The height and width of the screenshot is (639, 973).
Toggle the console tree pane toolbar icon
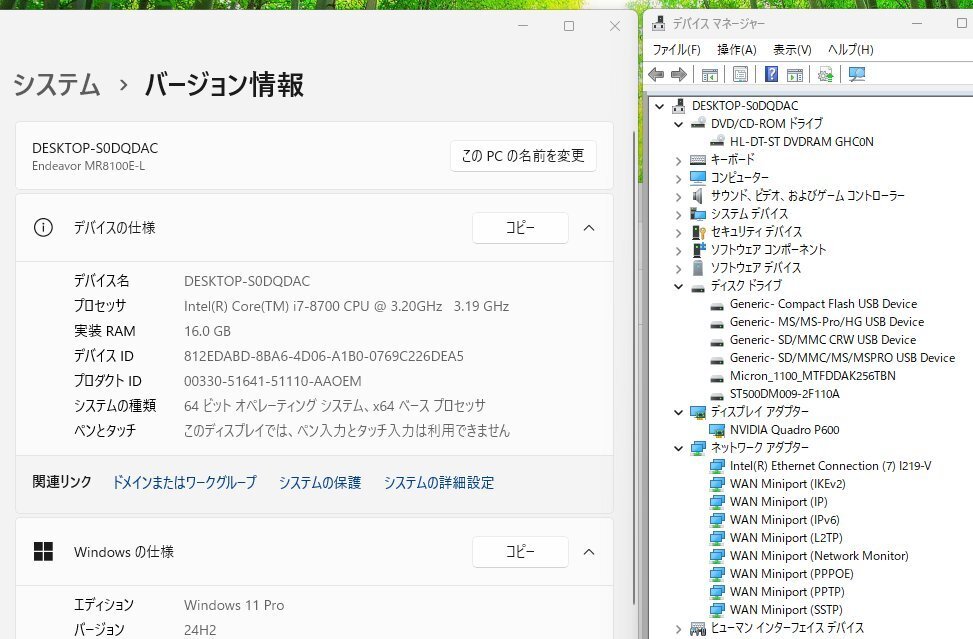[710, 74]
